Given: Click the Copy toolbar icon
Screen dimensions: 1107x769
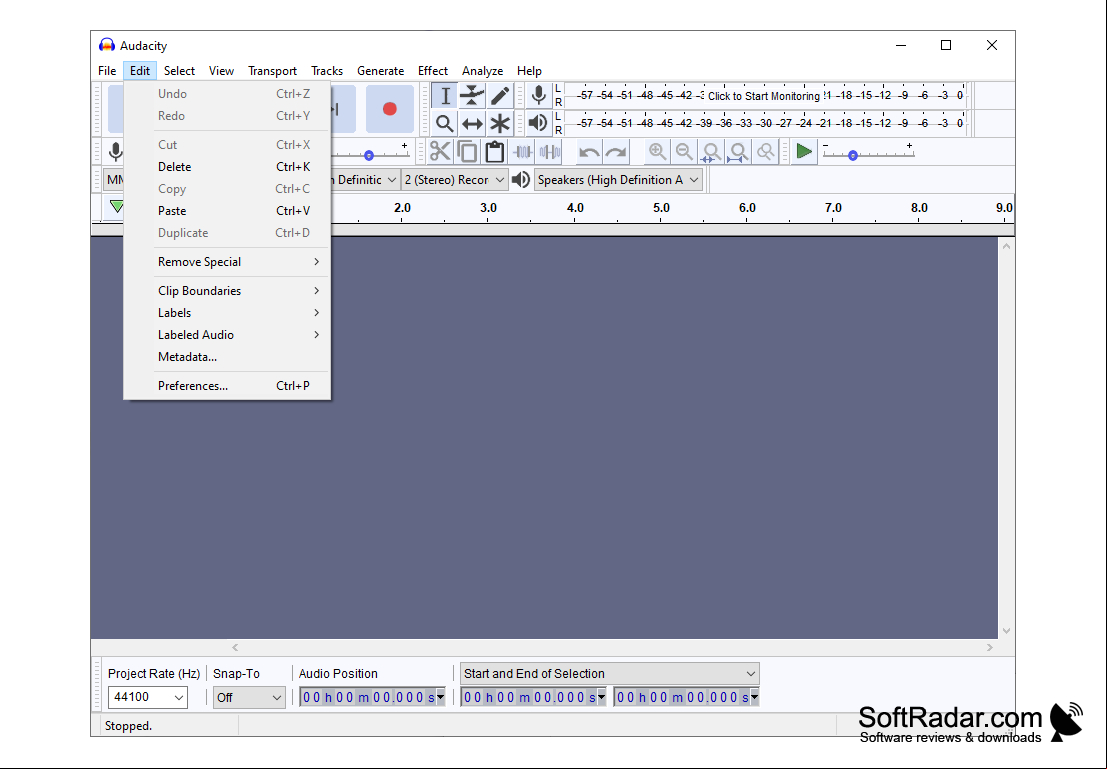Looking at the screenshot, I should (467, 152).
